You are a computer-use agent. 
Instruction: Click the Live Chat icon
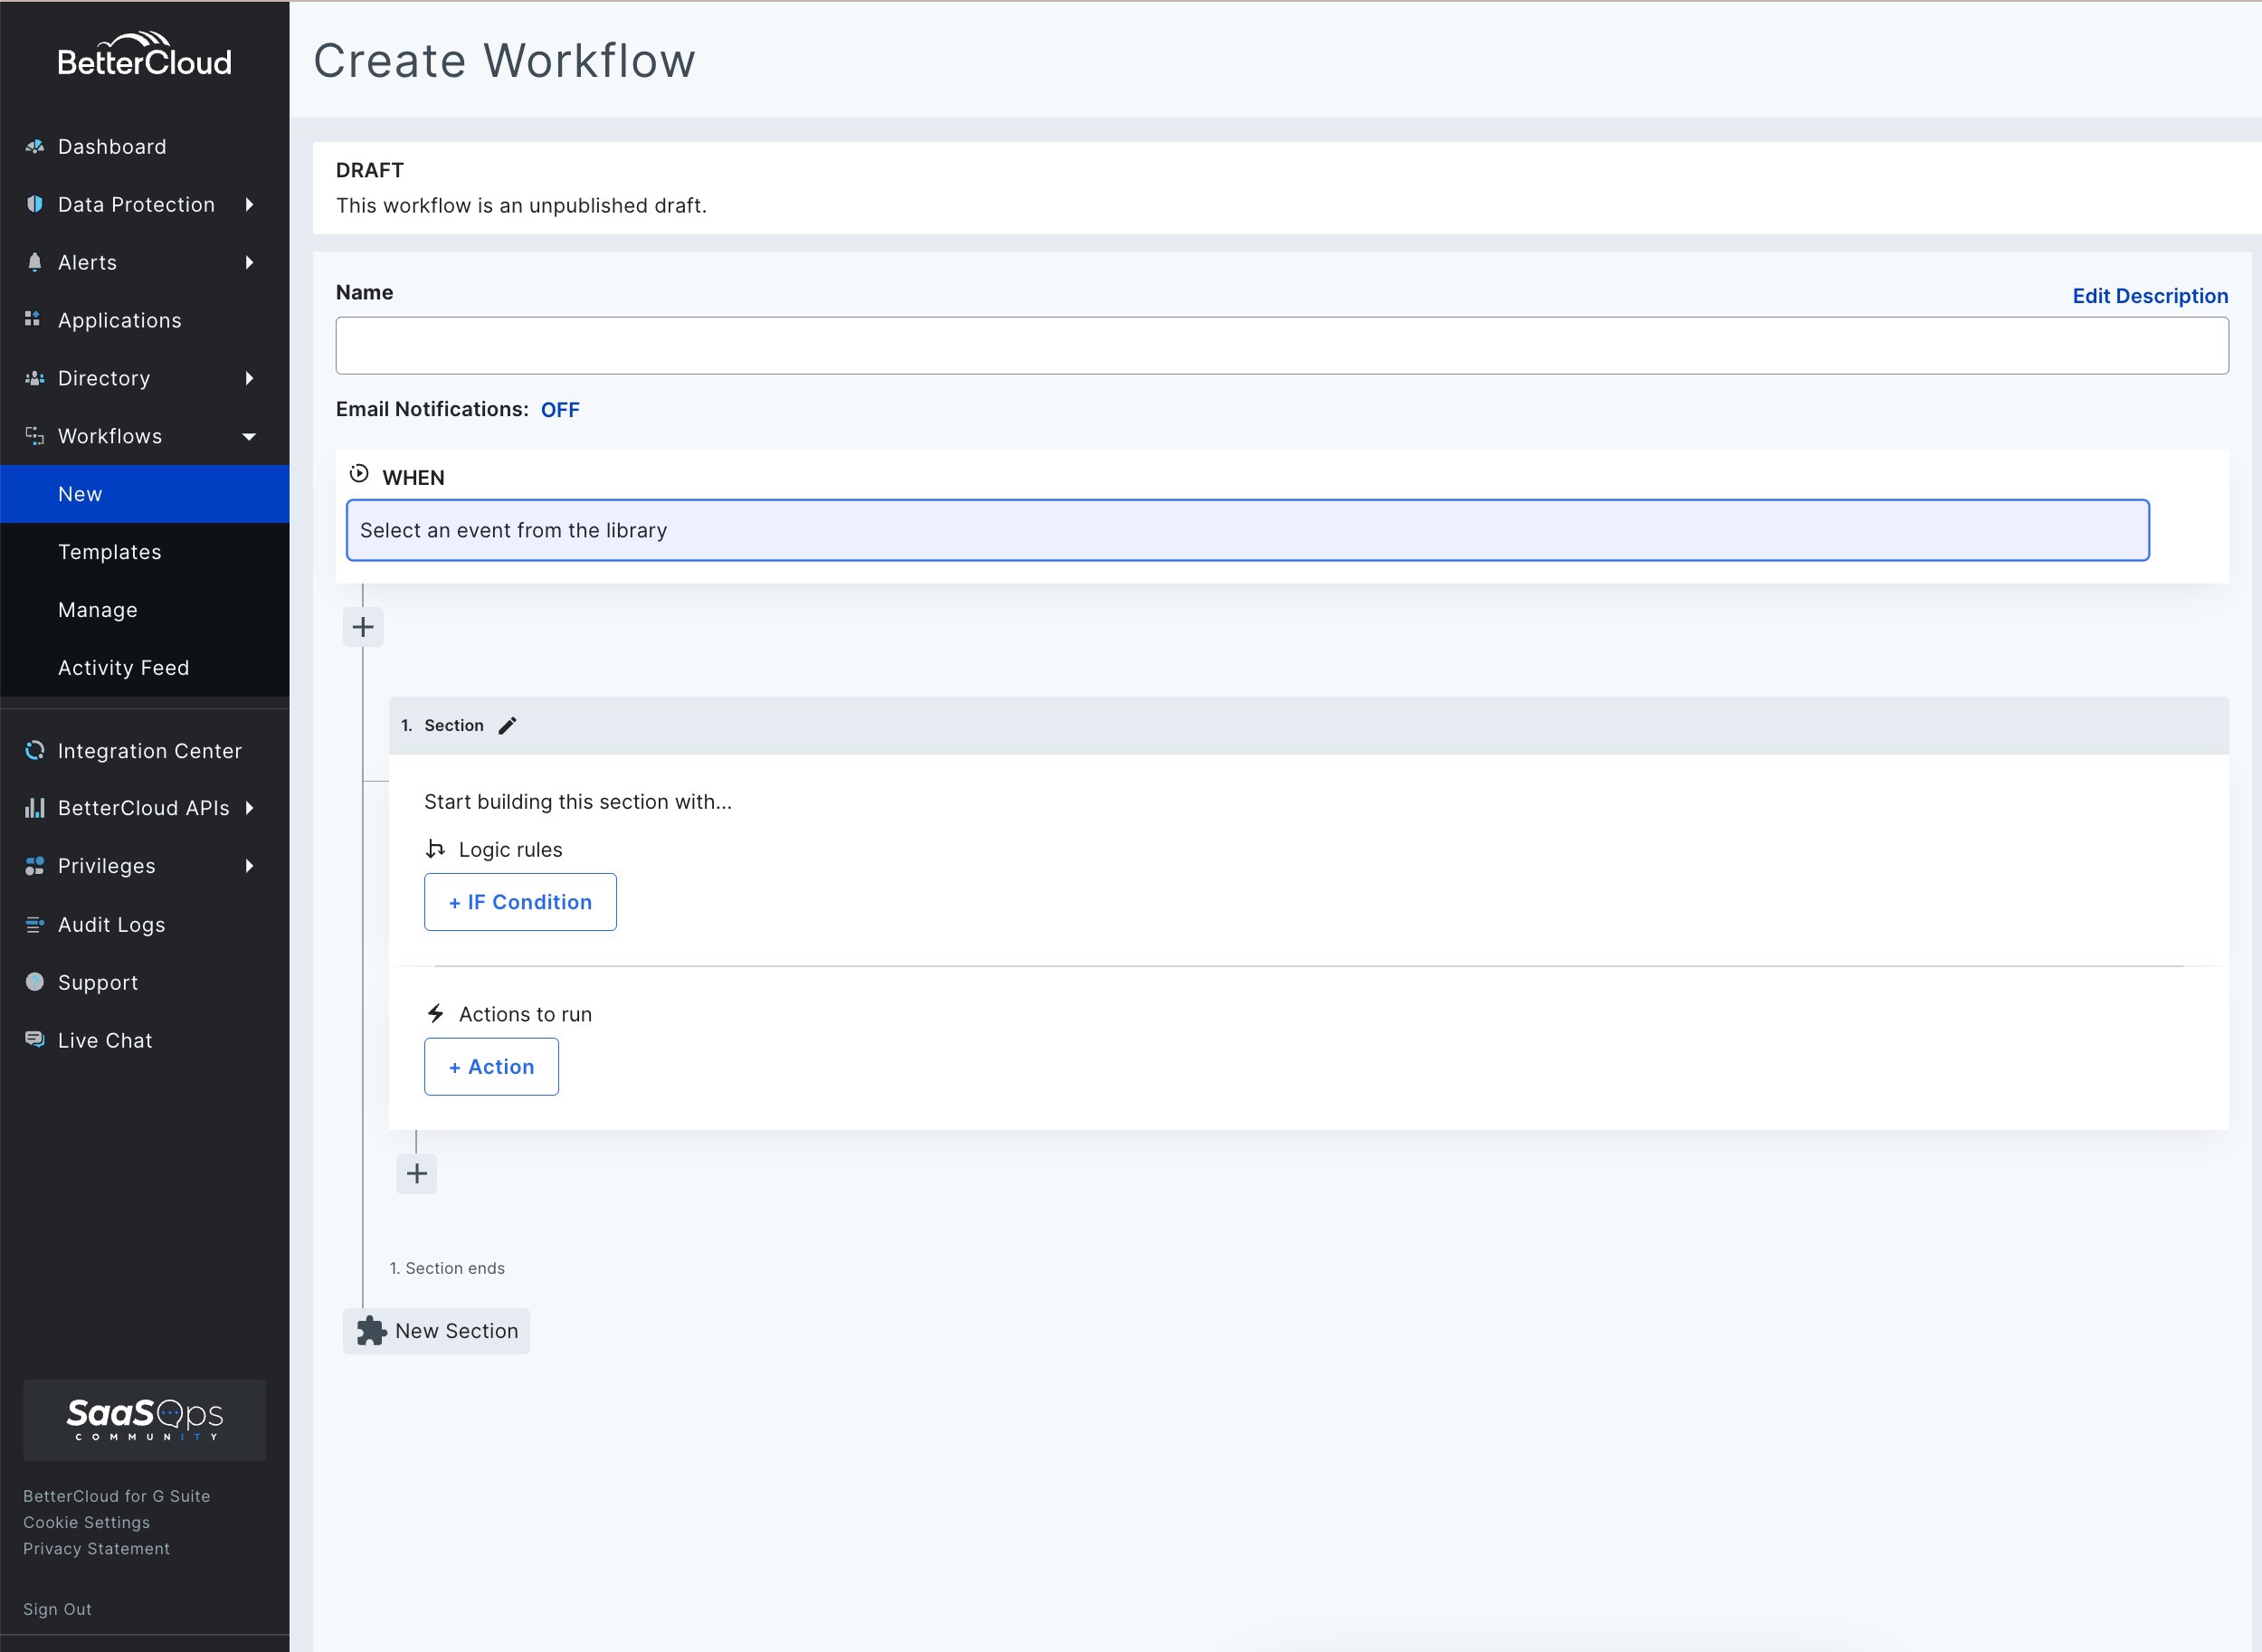[x=35, y=1040]
